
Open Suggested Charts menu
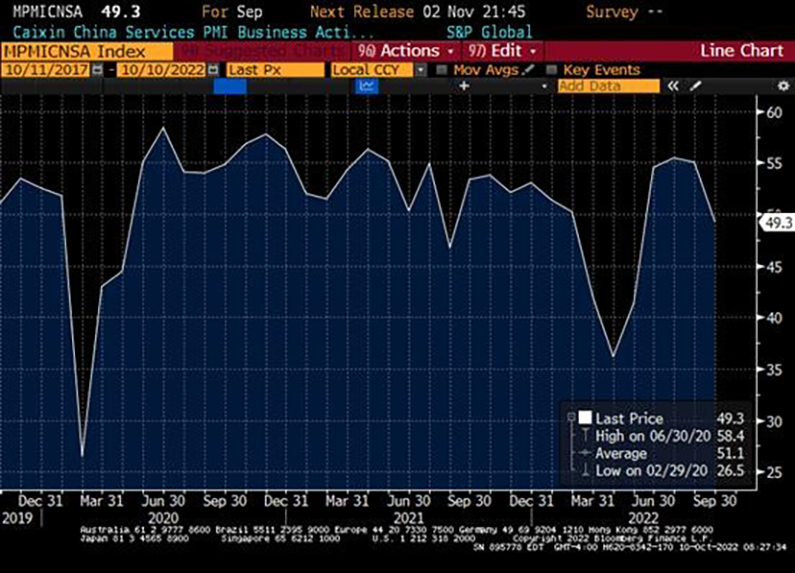pyautogui.click(x=262, y=51)
